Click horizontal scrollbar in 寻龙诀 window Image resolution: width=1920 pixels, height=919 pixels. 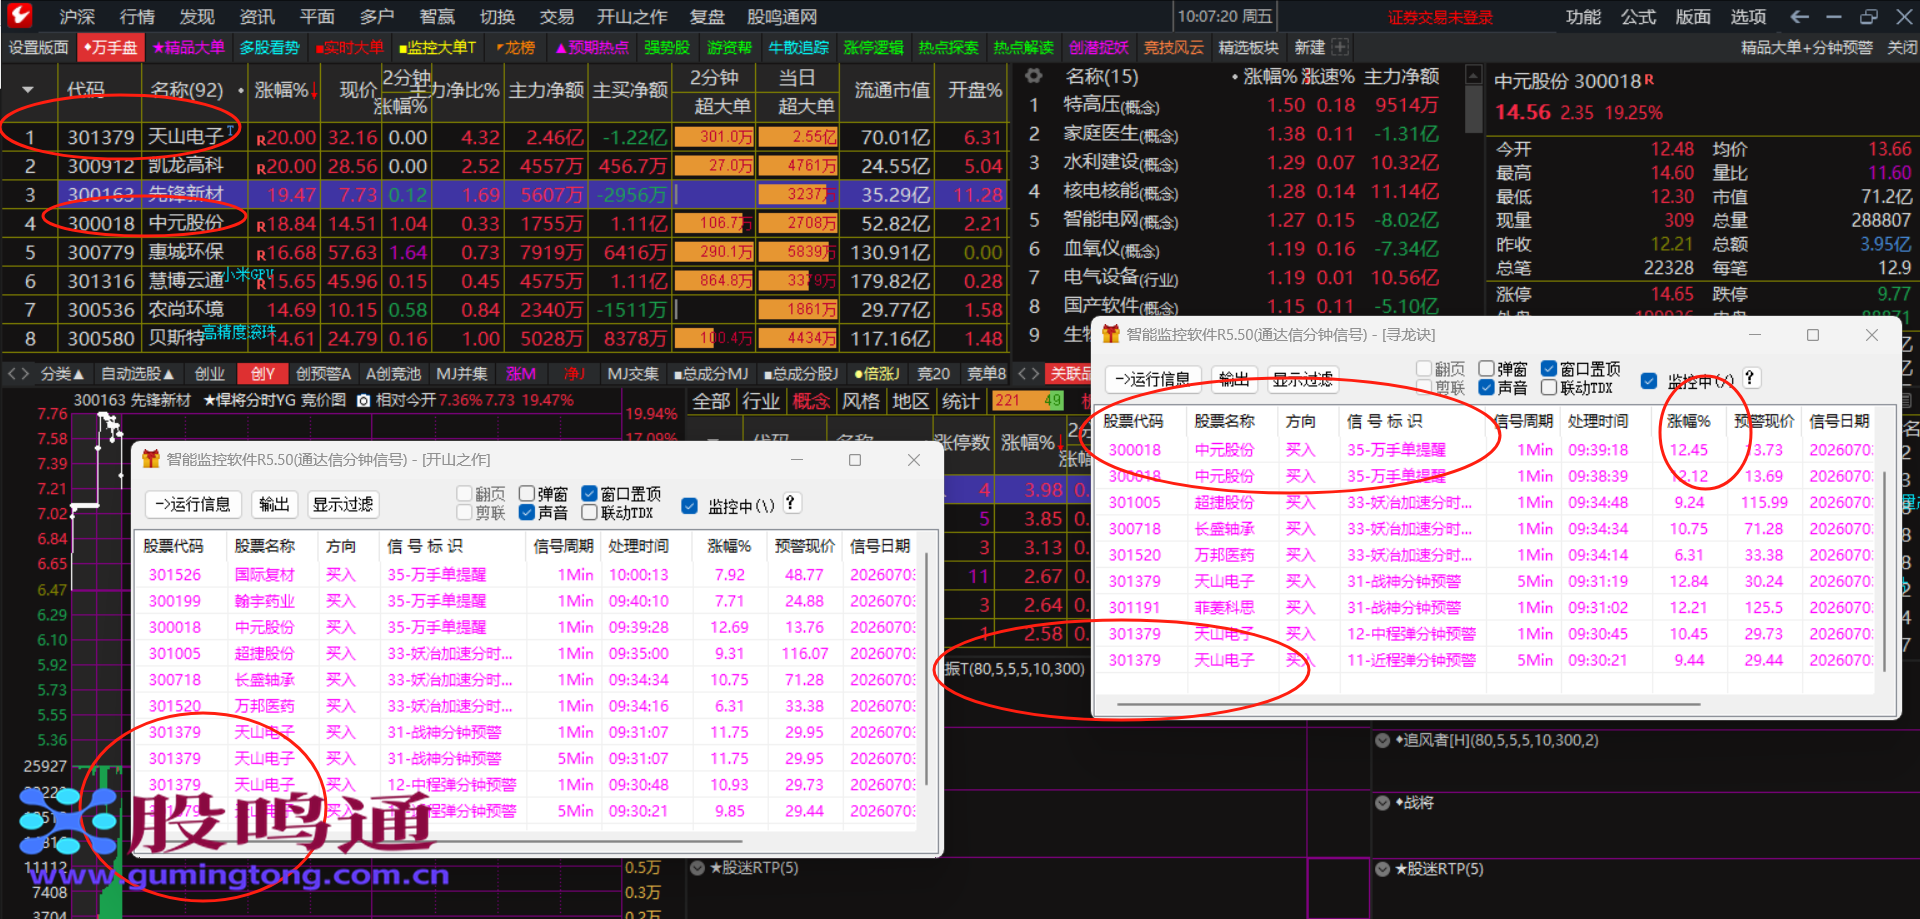tap(1408, 704)
